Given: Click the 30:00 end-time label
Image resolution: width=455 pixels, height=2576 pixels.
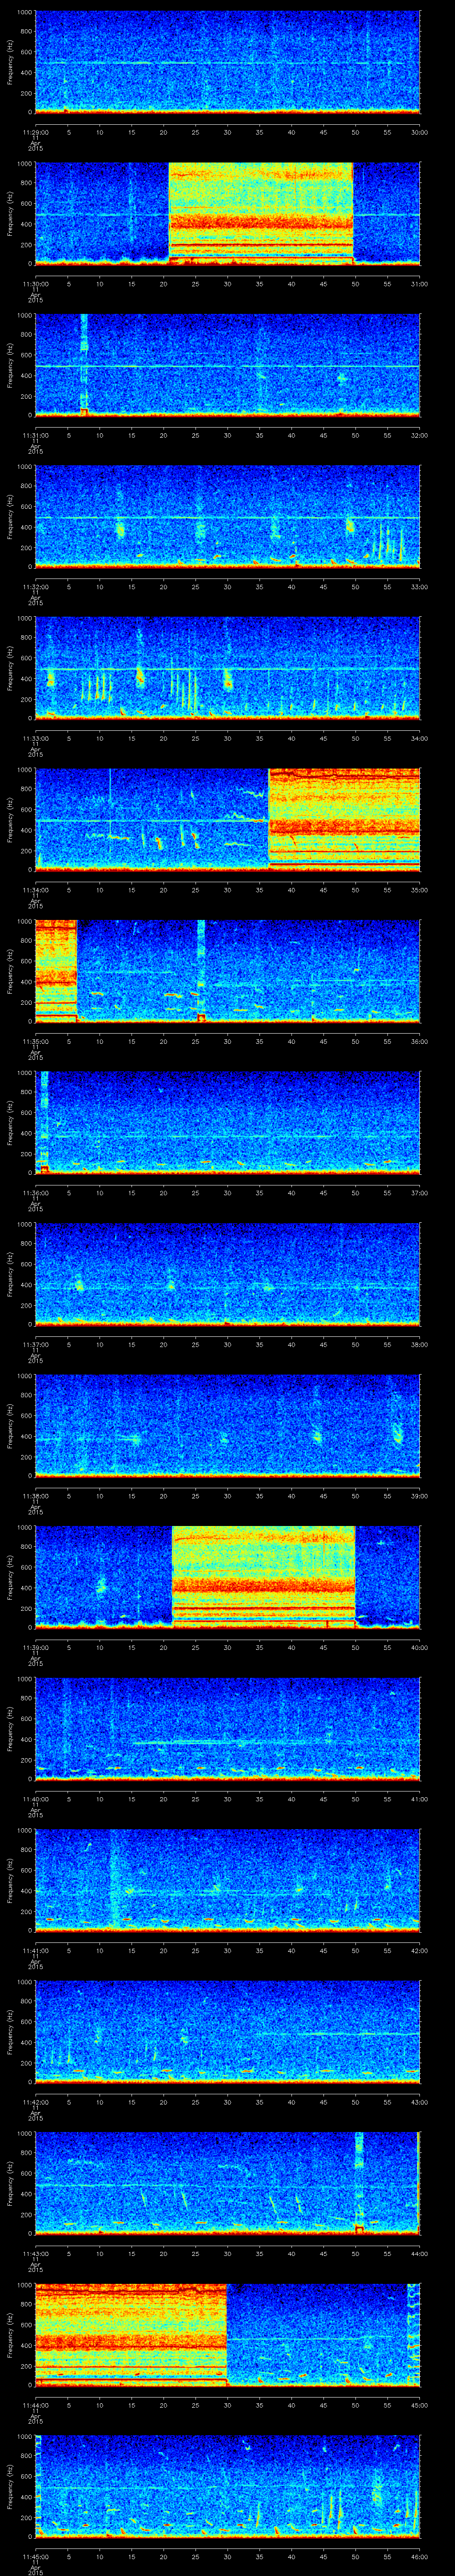Looking at the screenshot, I should [x=420, y=131].
